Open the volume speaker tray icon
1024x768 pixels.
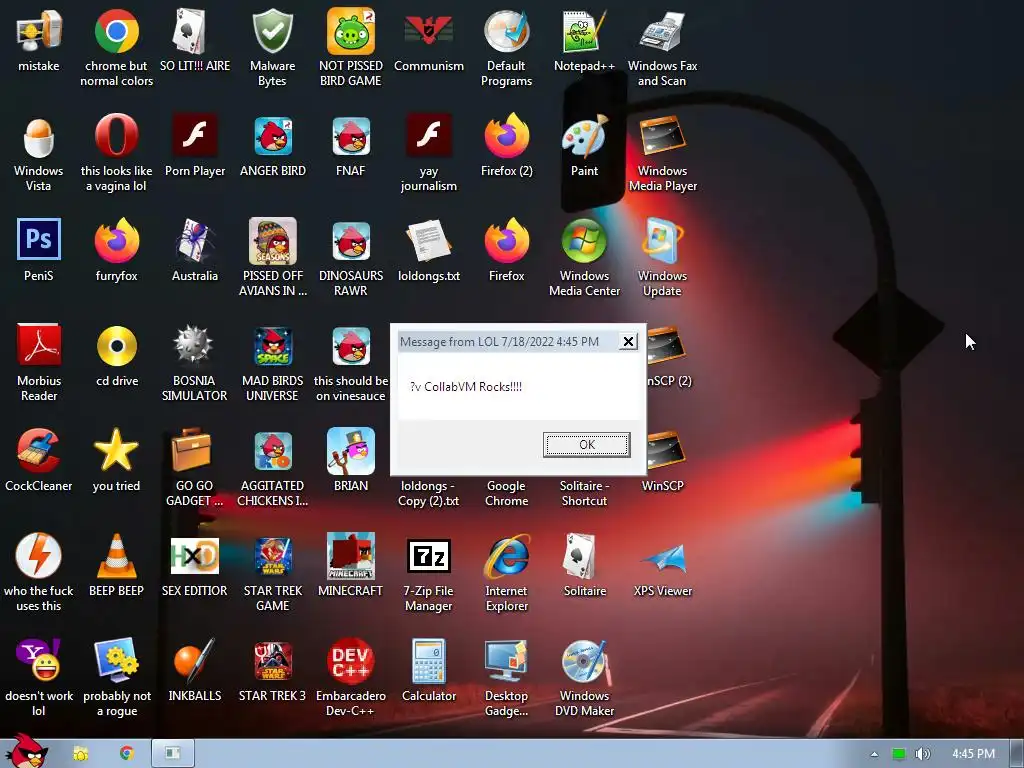[x=923, y=754]
